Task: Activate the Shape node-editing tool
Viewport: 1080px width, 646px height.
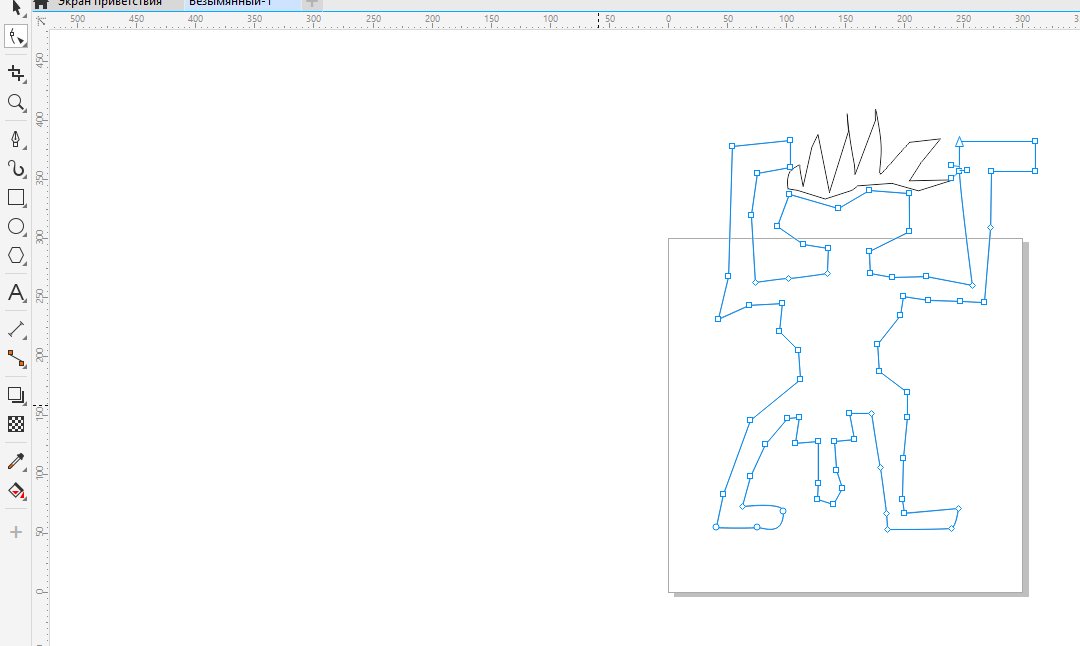Action: click(x=15, y=38)
